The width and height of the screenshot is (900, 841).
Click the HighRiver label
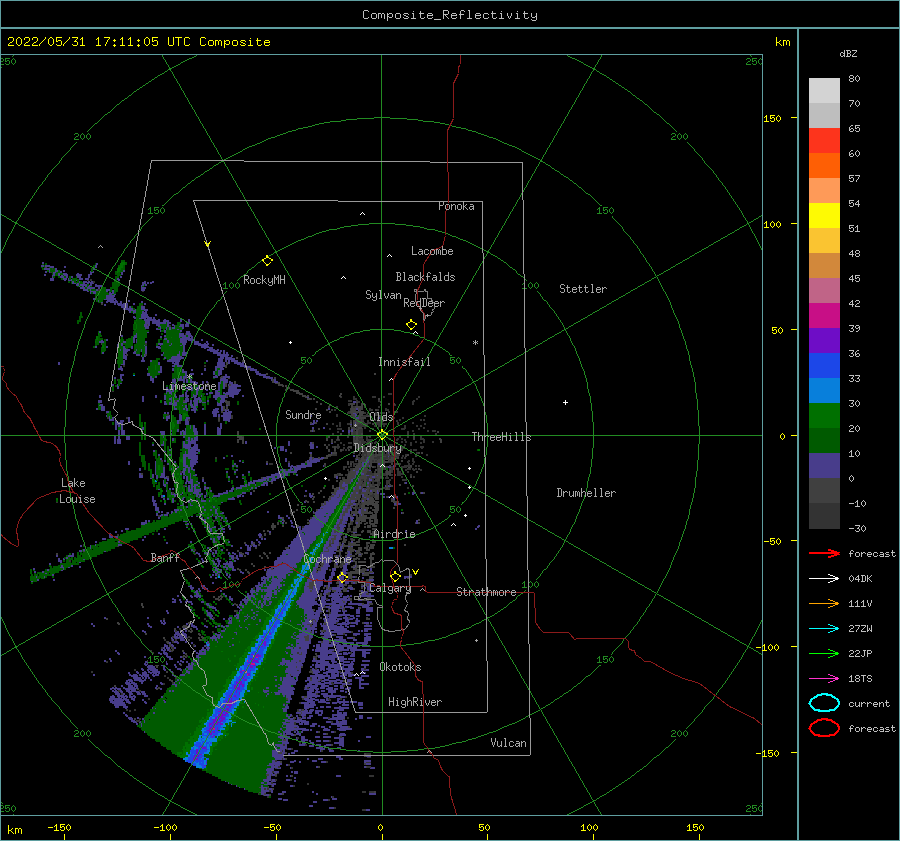click(x=415, y=702)
